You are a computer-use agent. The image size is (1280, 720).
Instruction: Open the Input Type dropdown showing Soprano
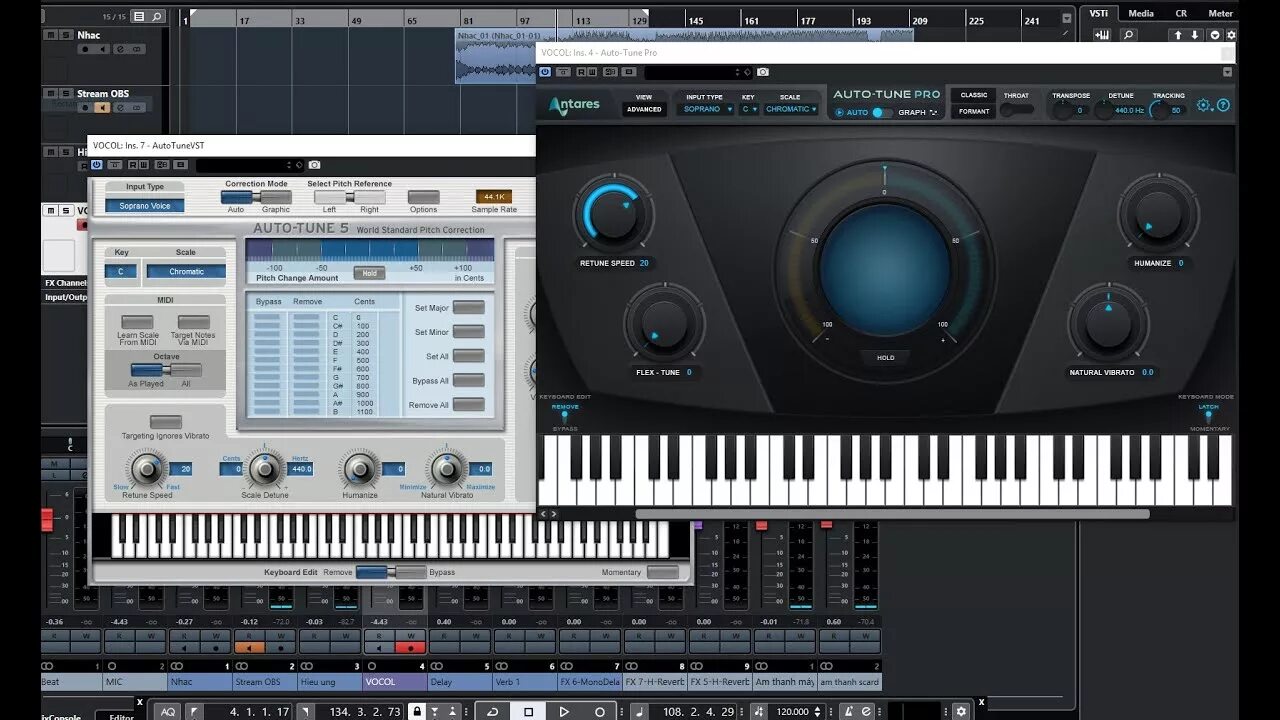coord(705,109)
